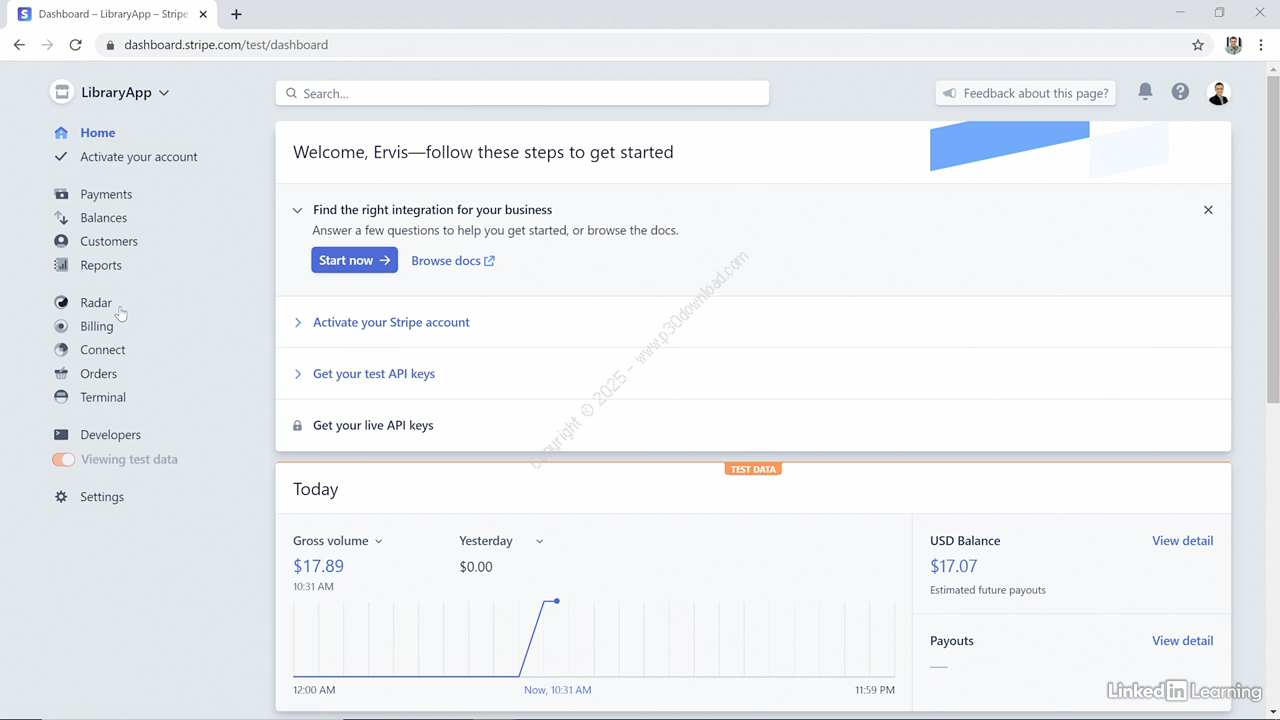
Task: Open Chrome menu three dots
Action: click(x=1262, y=45)
